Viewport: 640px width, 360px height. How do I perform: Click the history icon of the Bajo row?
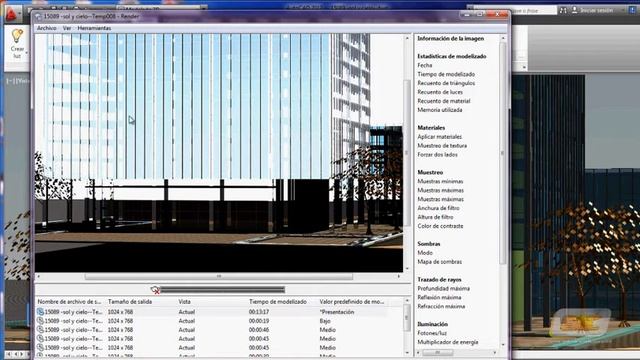point(40,321)
